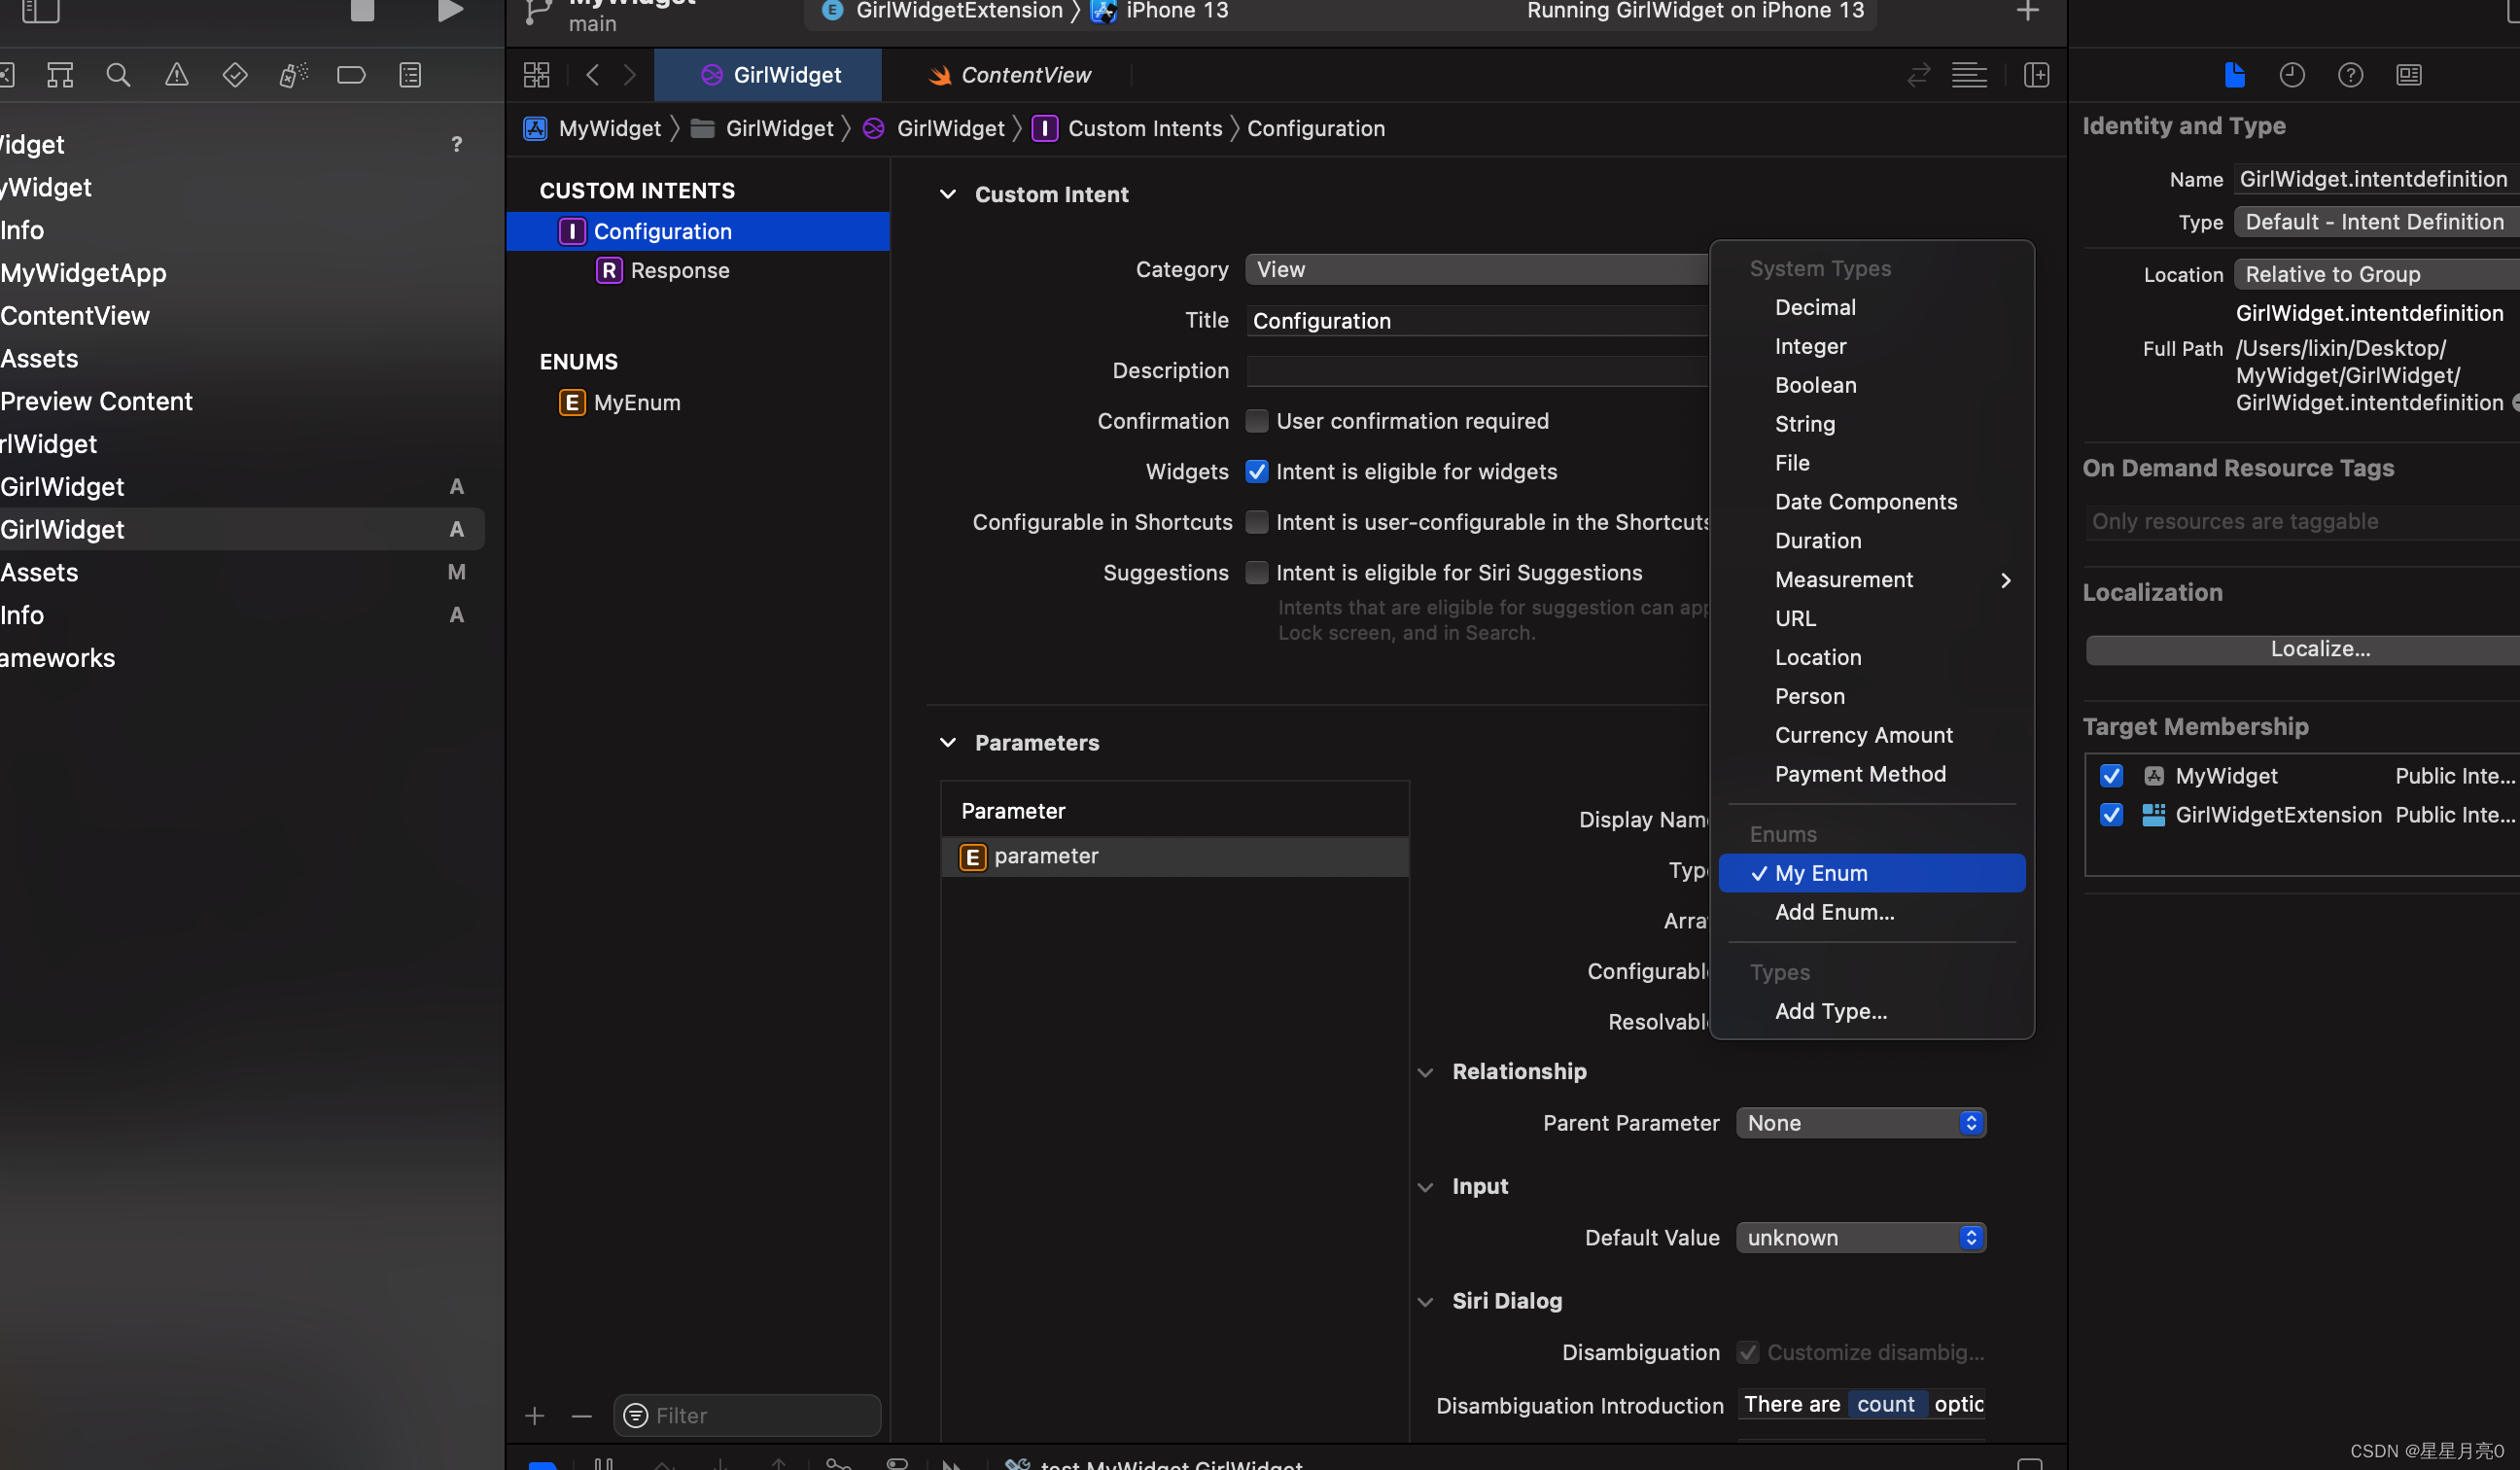Enable User confirmation required checkbox
Viewport: 2520px width, 1470px height.
coord(1257,421)
